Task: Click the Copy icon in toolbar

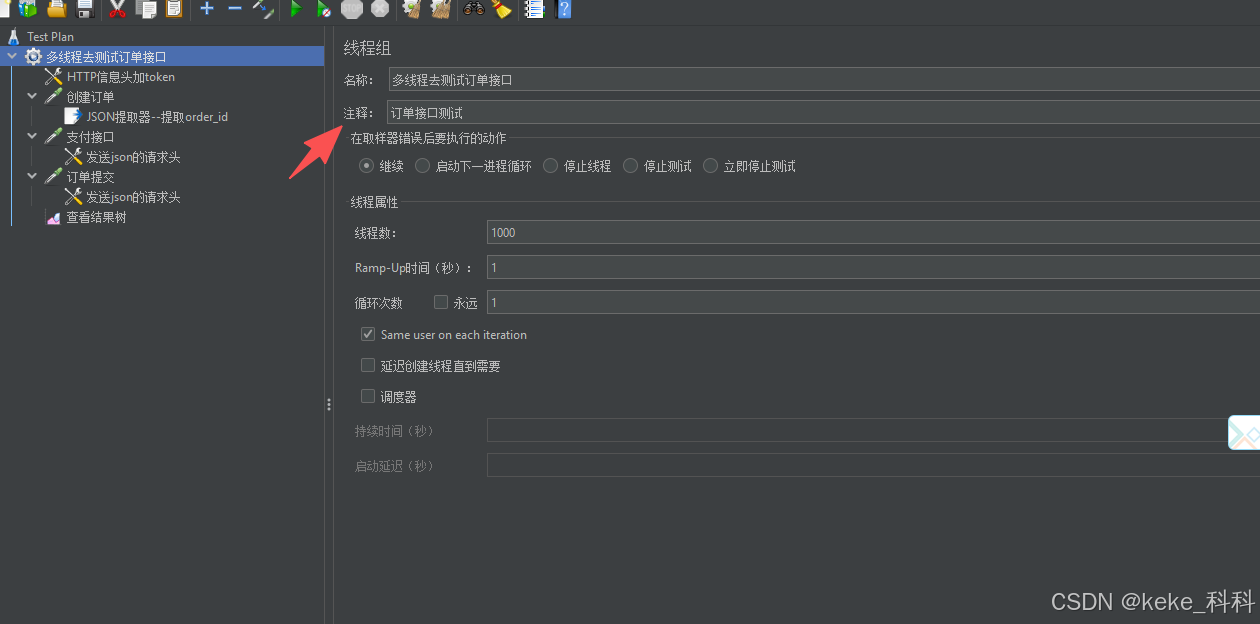Action: pos(146,9)
